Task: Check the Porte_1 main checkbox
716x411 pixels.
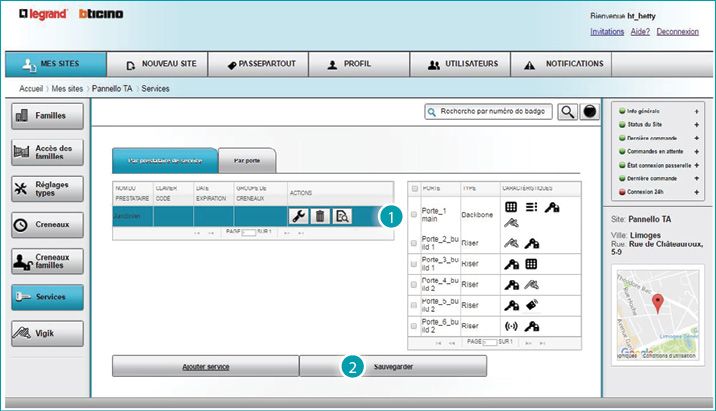Action: pos(415,215)
